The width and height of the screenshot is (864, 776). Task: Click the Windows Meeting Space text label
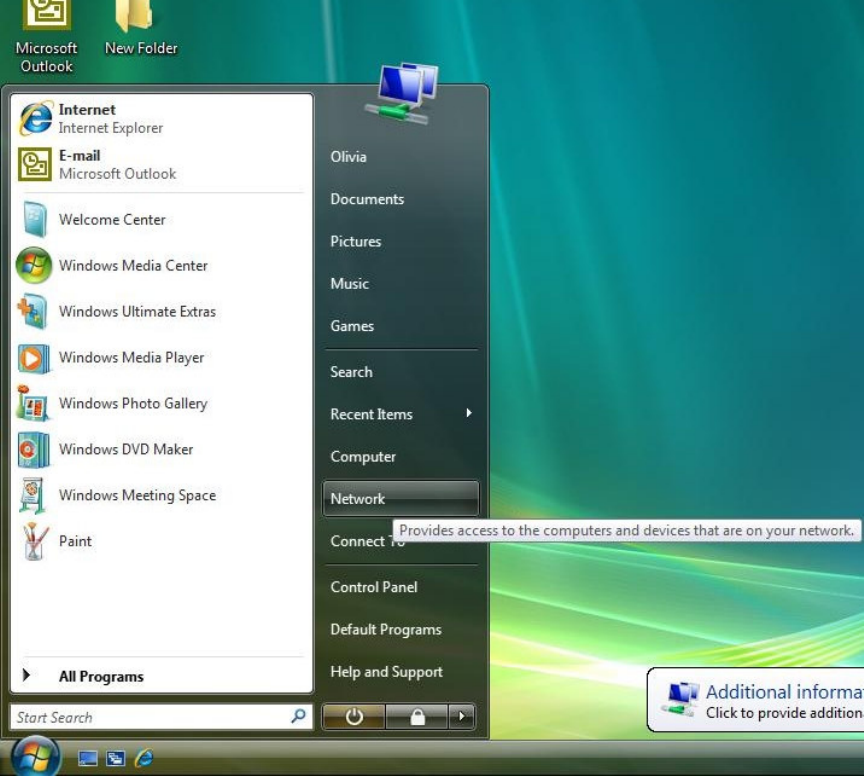point(138,495)
